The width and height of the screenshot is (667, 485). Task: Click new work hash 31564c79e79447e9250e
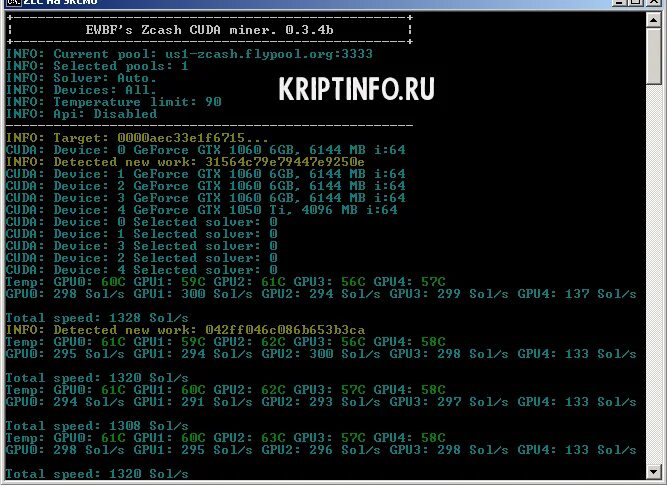tap(285, 162)
